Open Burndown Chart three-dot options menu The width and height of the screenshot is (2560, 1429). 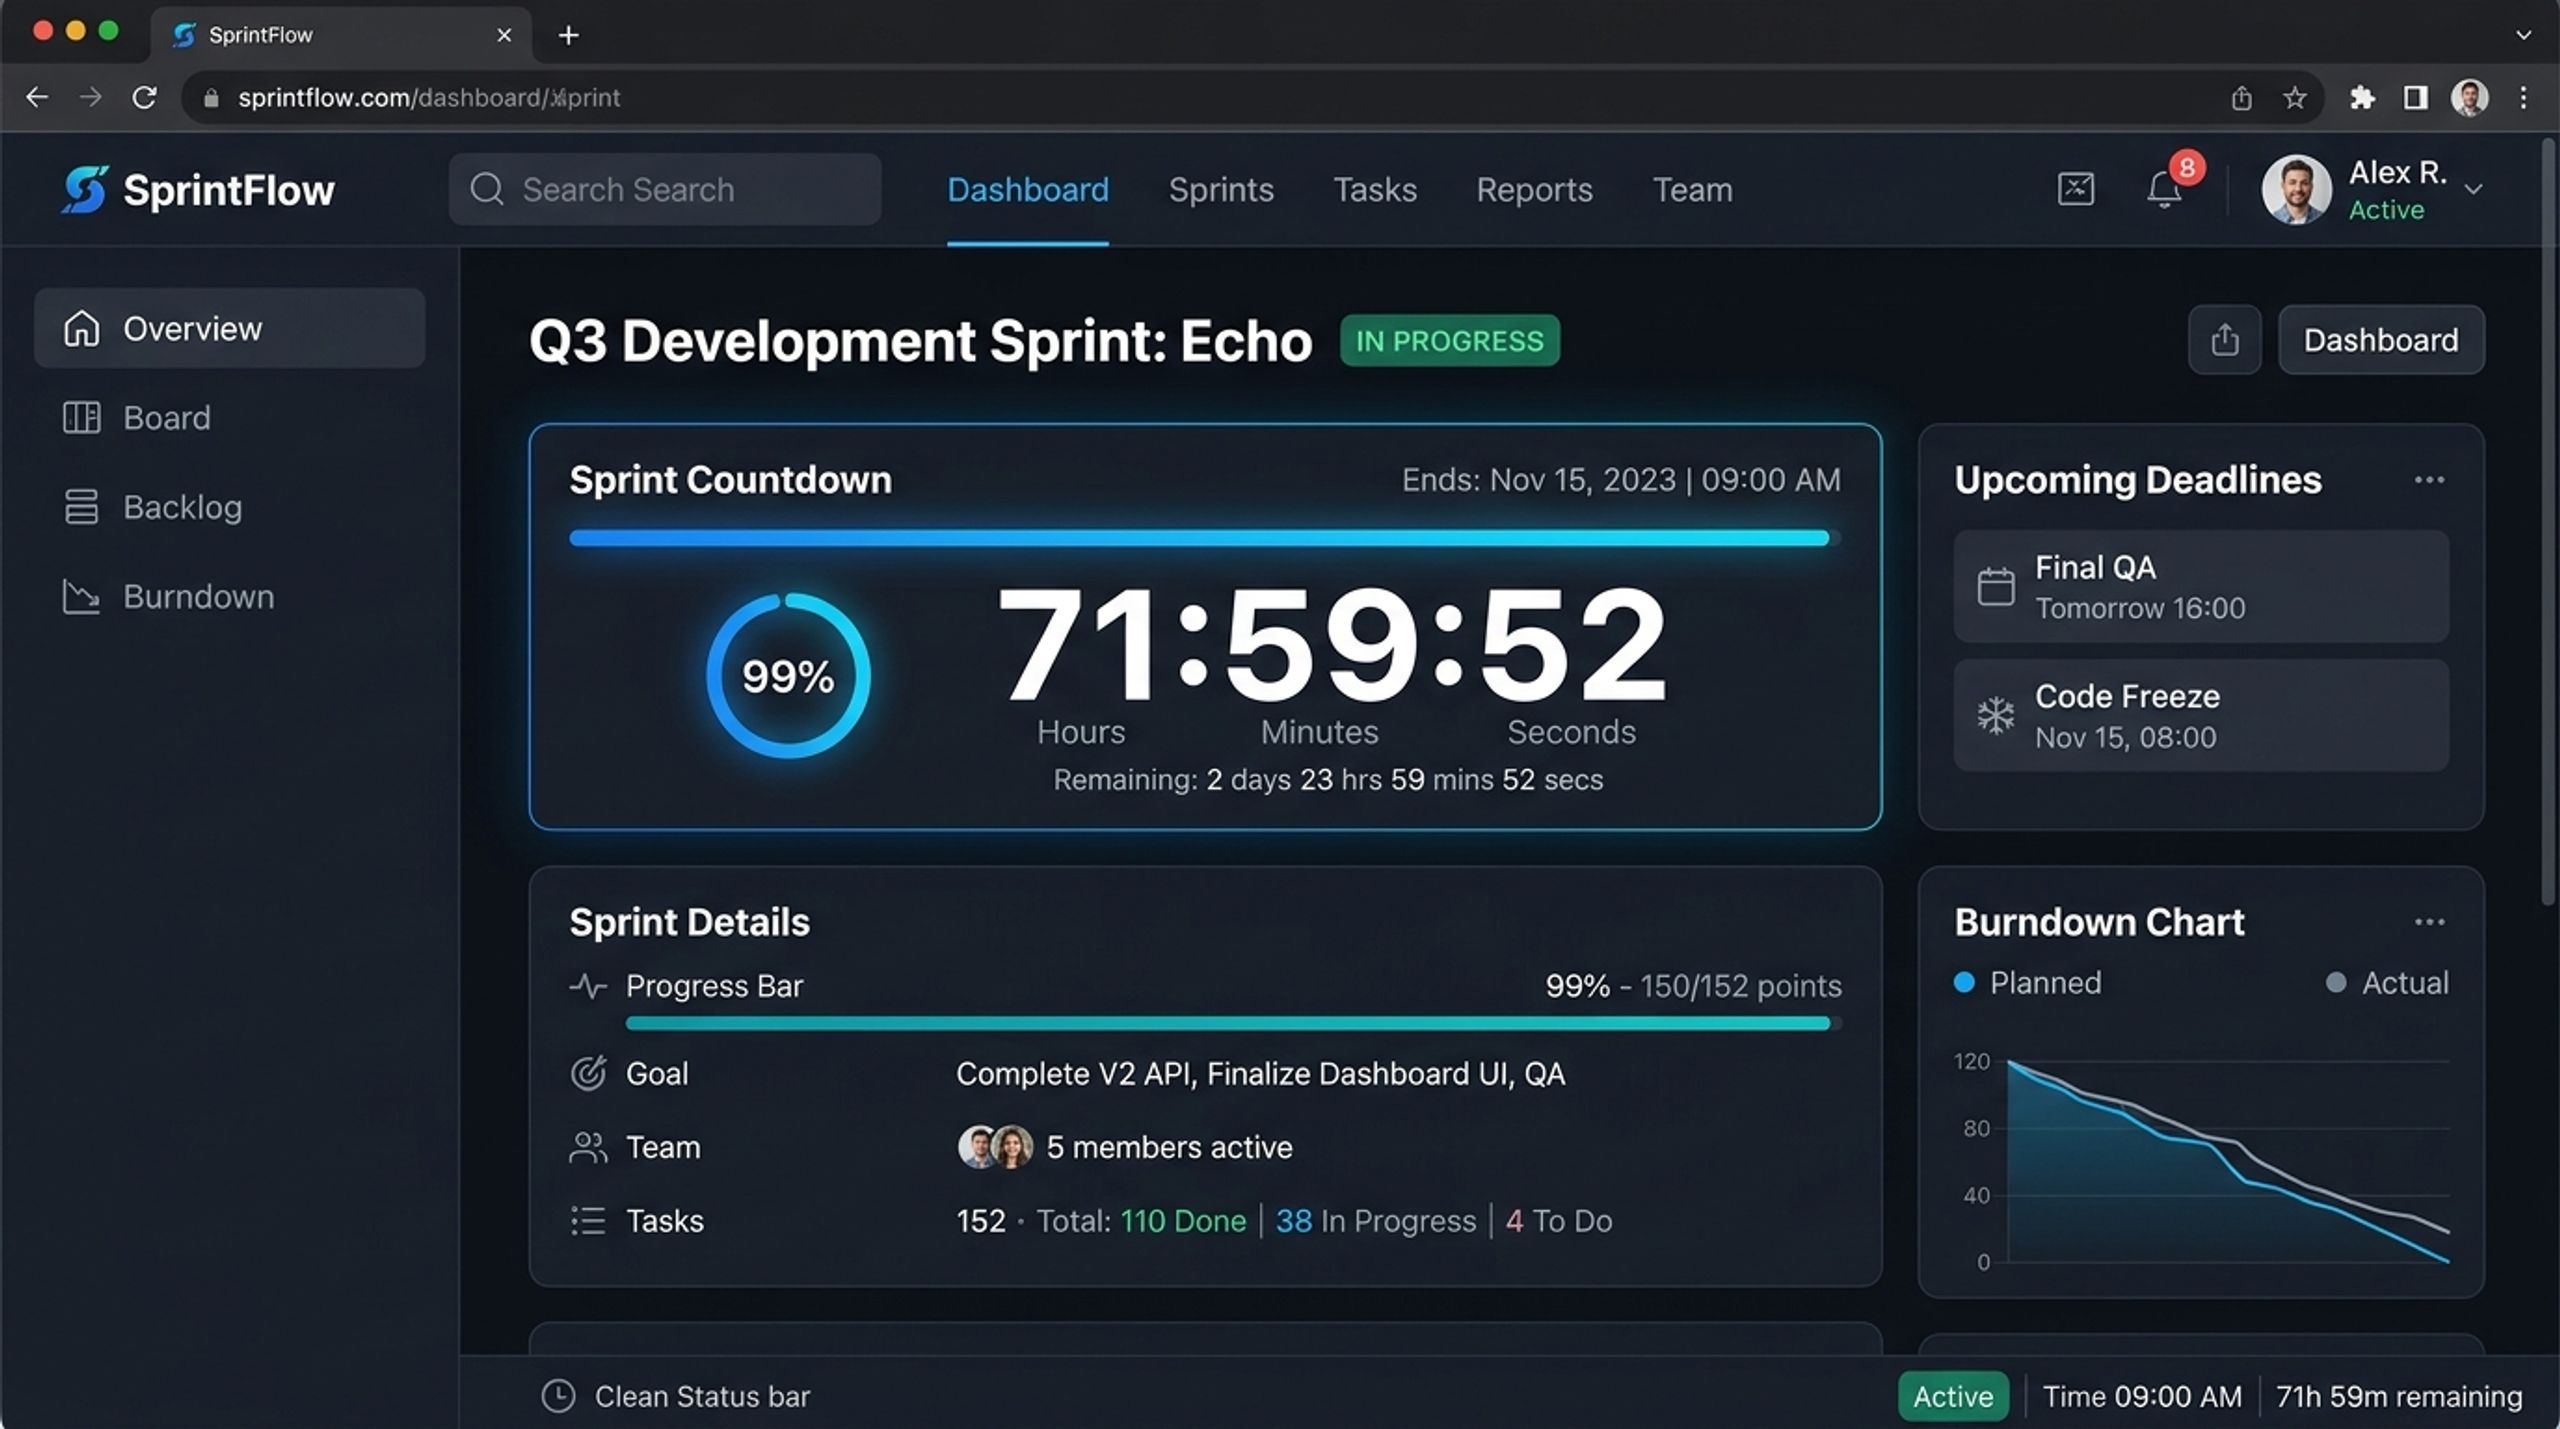(x=2429, y=922)
